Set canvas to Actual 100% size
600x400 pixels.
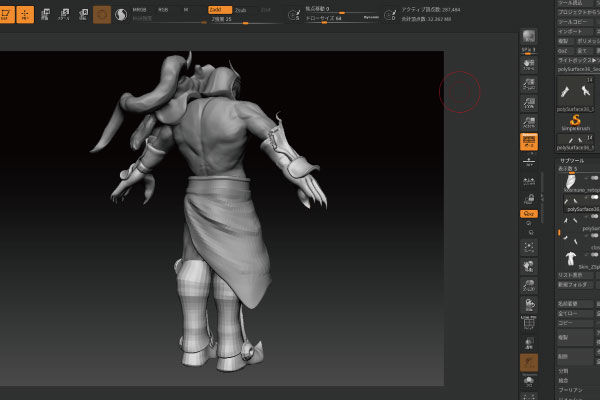pos(529,103)
